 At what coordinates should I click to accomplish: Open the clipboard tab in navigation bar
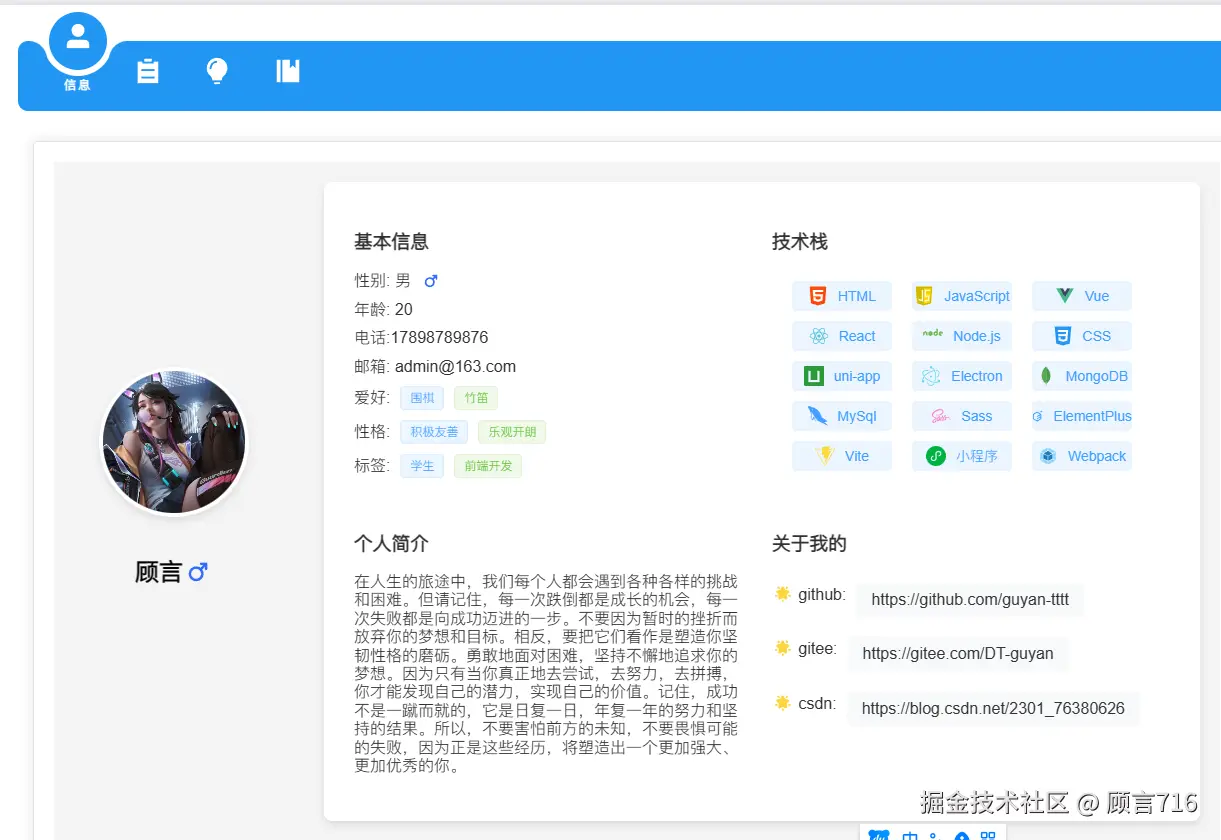pyautogui.click(x=148, y=71)
